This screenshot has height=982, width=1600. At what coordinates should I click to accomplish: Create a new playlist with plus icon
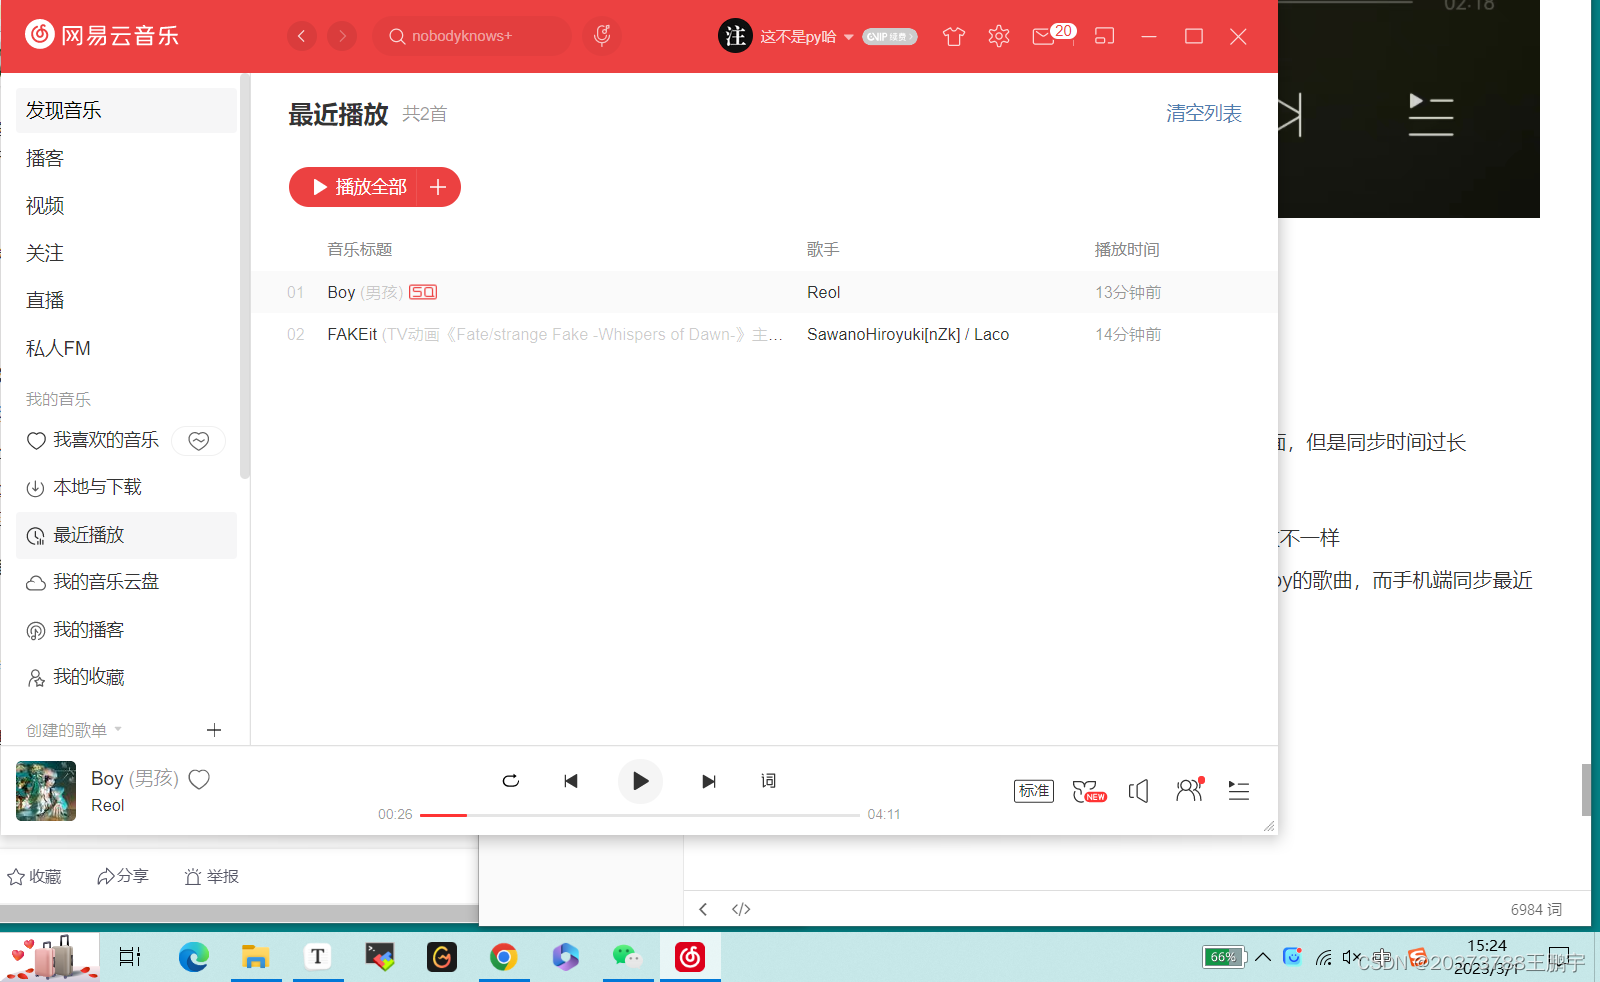click(x=214, y=730)
